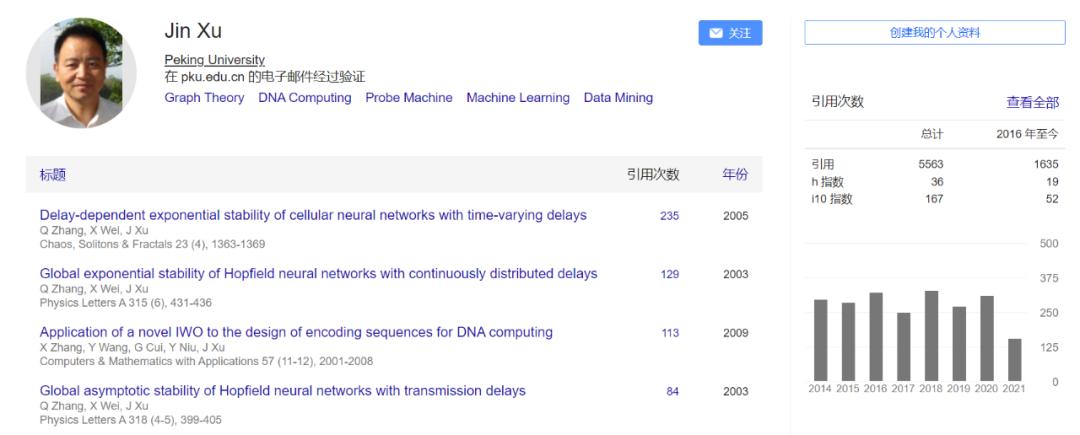
Task: Open the novel IWO DNA computing paper
Action: pyautogui.click(x=296, y=332)
